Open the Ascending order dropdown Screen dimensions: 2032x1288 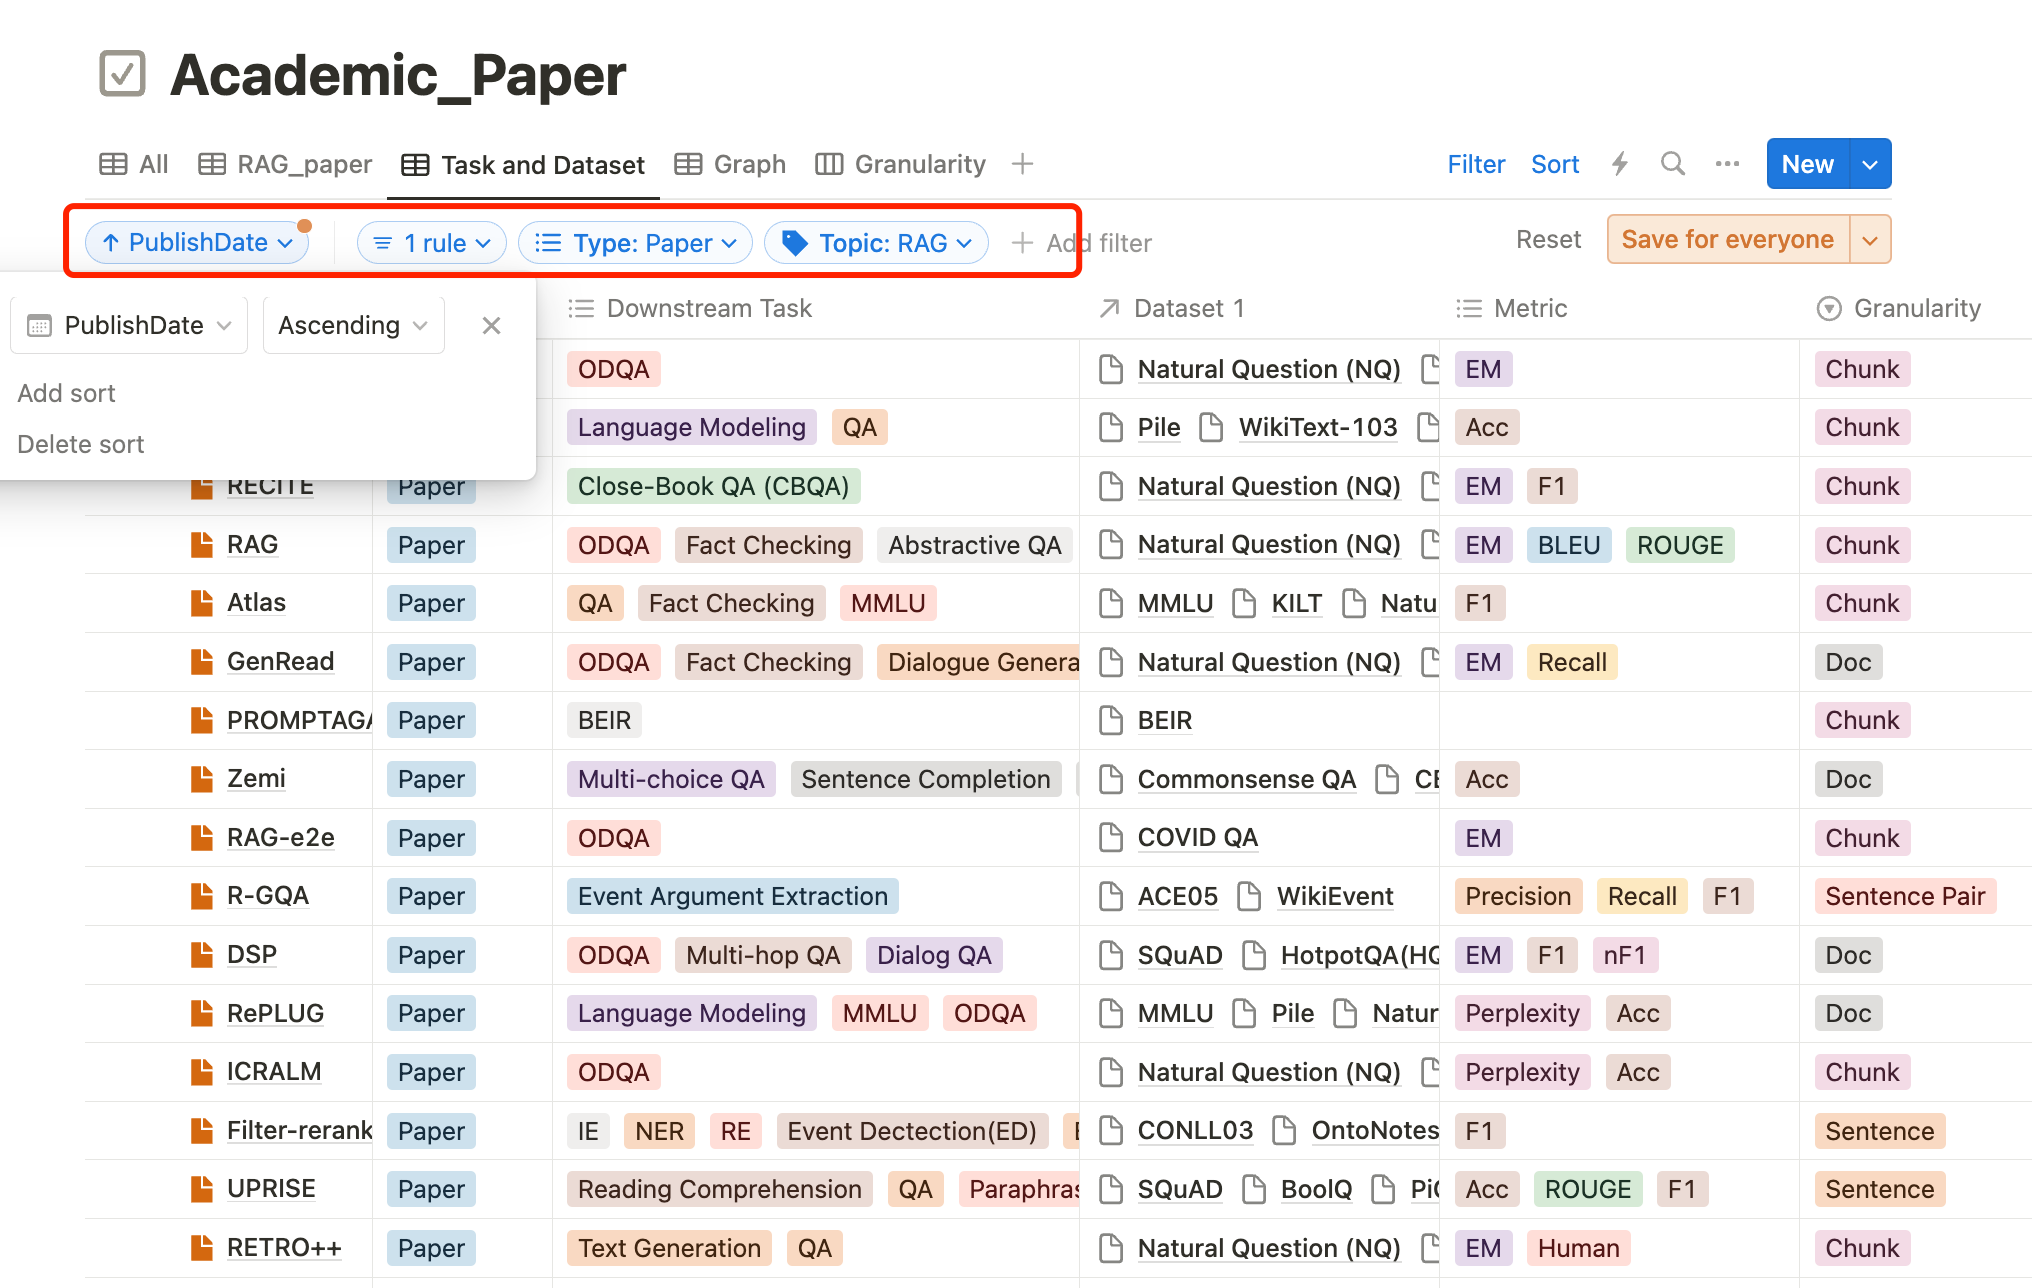click(353, 325)
